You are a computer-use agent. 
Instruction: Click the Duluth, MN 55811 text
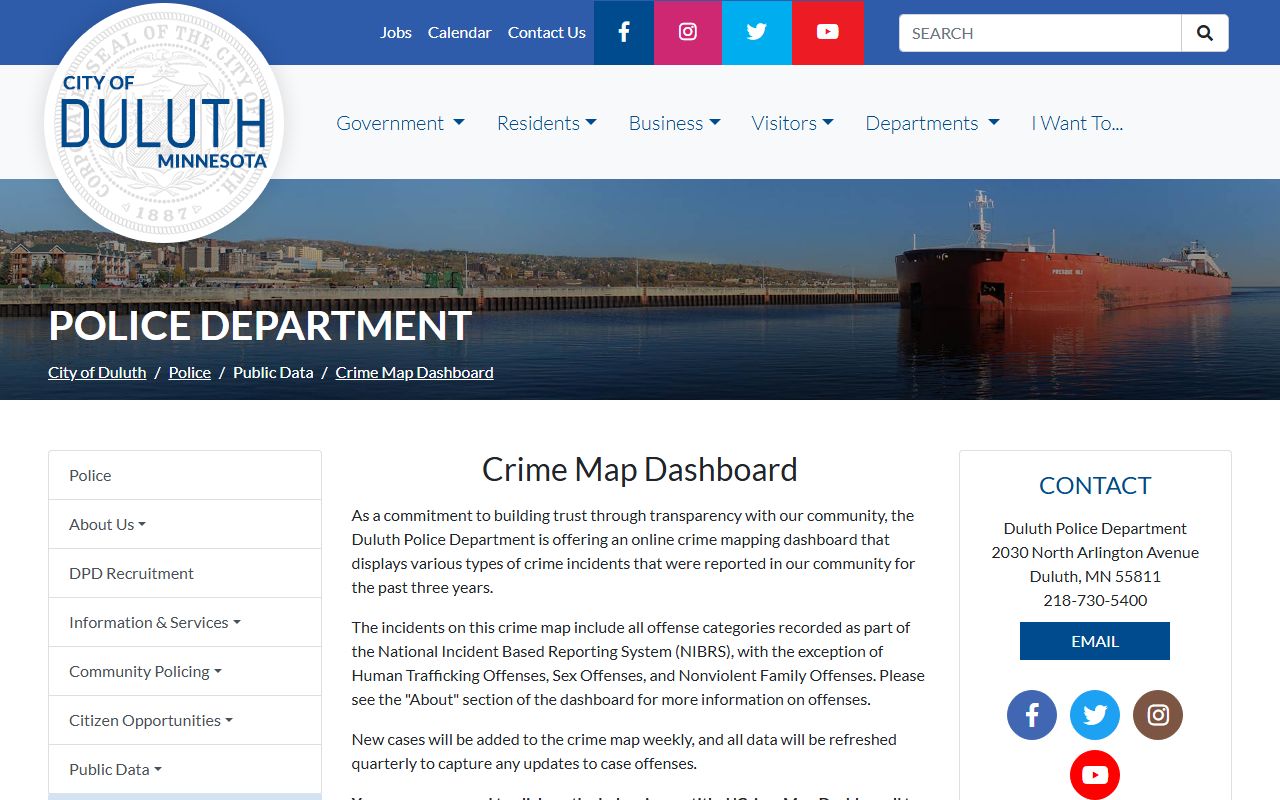pyautogui.click(x=1095, y=576)
